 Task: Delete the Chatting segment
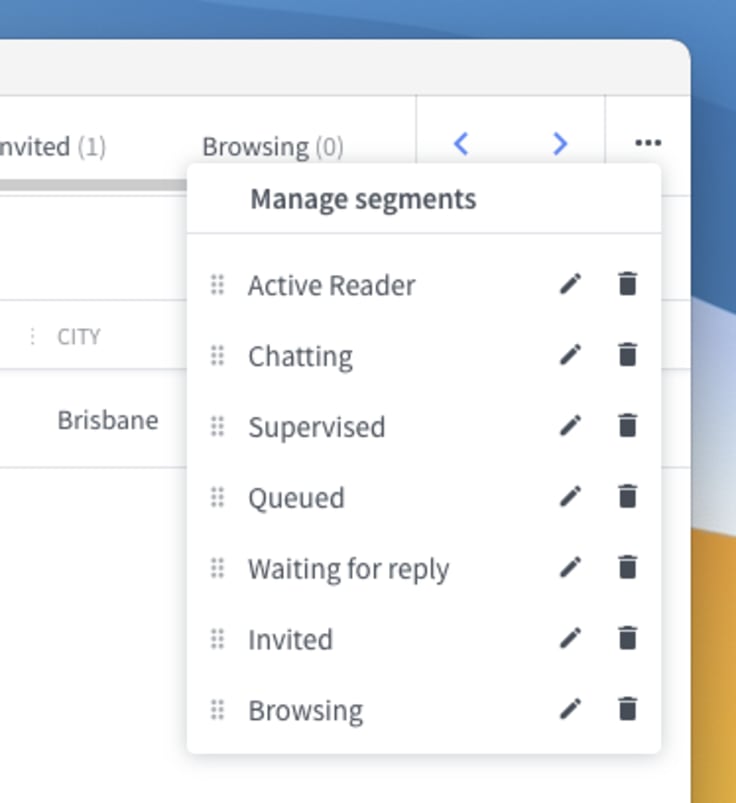(627, 354)
